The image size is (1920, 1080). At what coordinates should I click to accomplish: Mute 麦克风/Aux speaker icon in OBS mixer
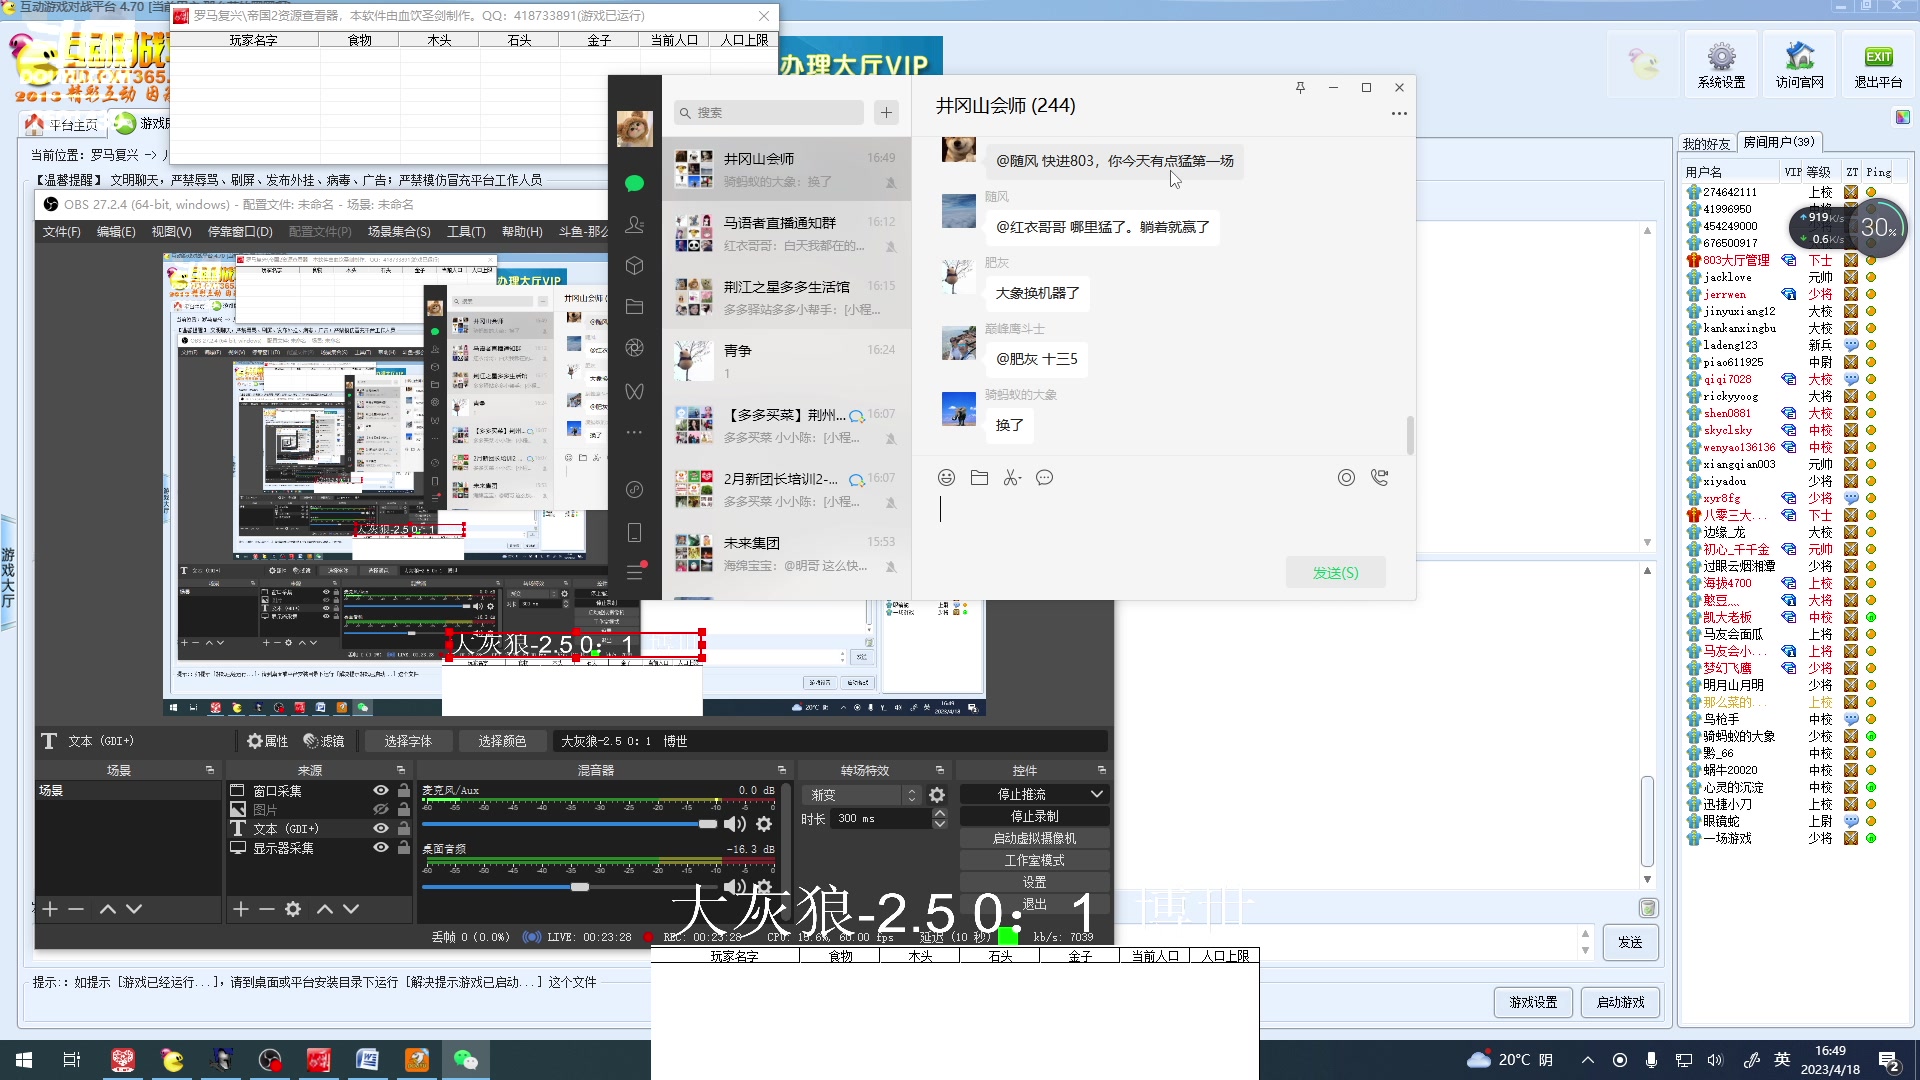click(735, 824)
